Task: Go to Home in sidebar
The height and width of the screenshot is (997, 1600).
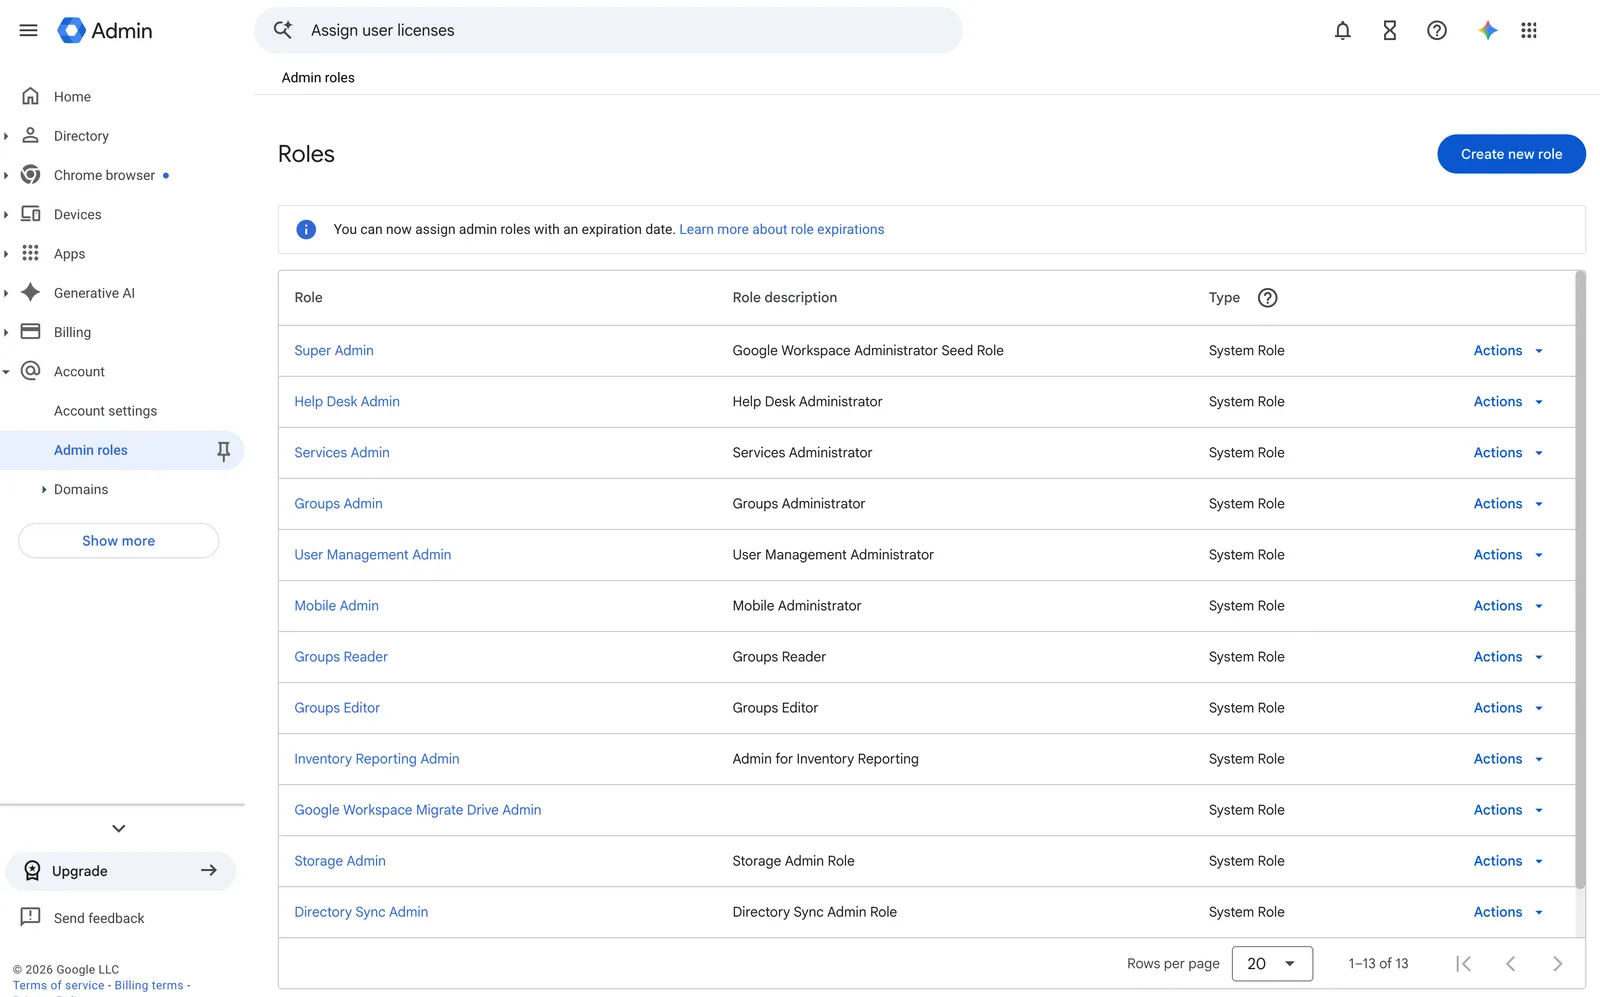Action: coord(72,97)
